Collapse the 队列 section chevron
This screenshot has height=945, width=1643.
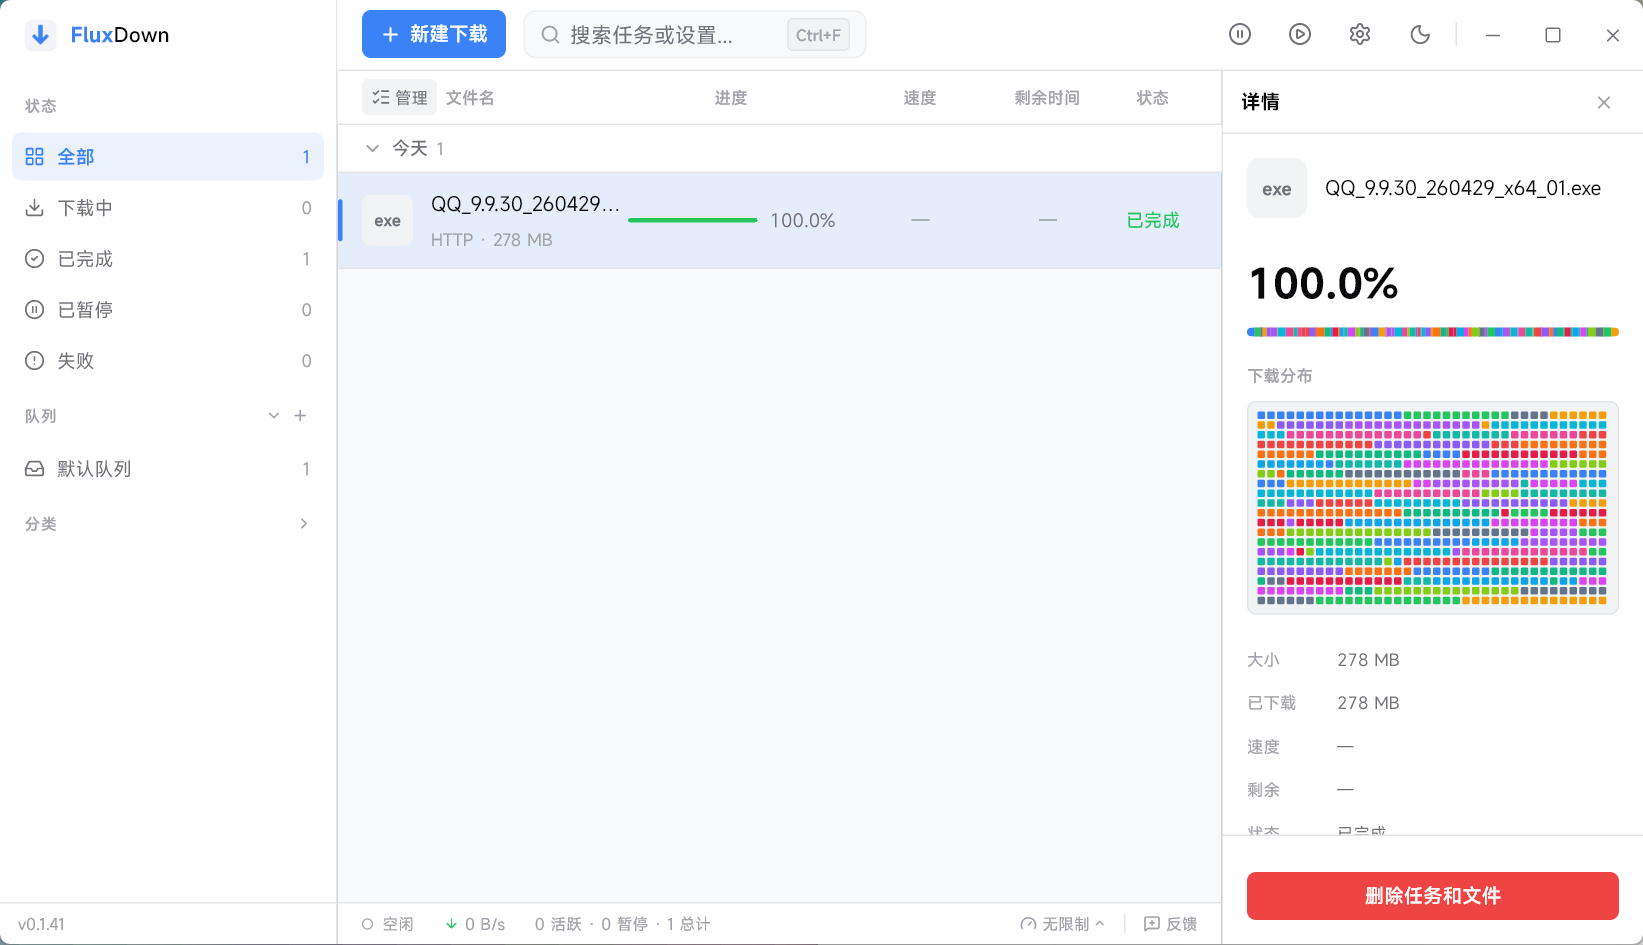(x=274, y=416)
